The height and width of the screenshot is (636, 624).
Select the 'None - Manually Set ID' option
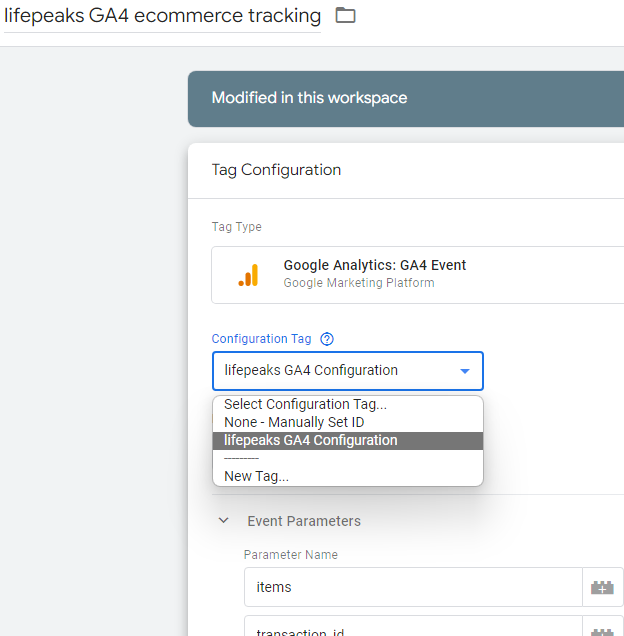point(294,423)
